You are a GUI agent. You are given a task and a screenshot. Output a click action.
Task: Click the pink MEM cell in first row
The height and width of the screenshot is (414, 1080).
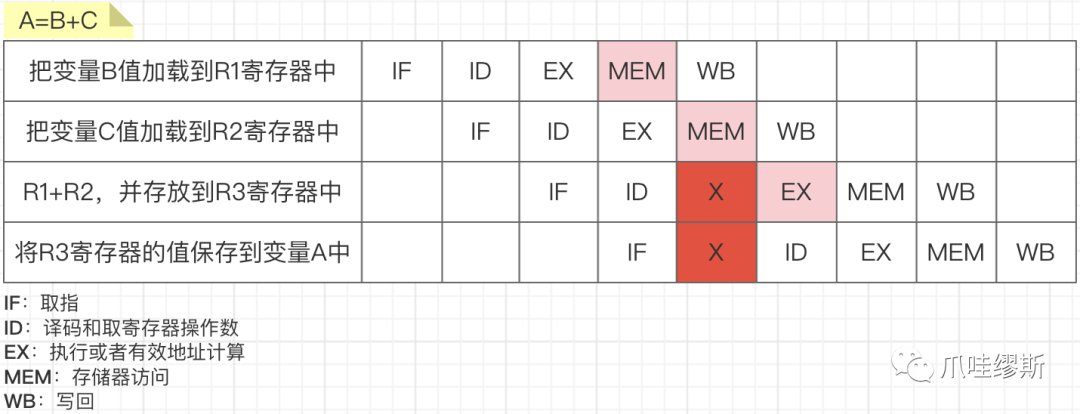tap(638, 72)
